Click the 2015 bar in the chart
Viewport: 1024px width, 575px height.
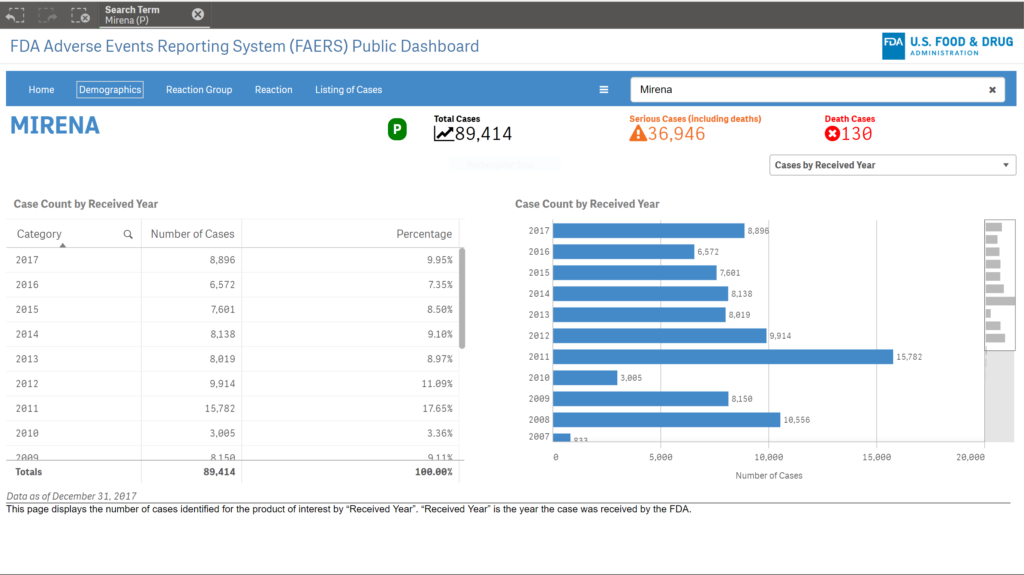635,272
